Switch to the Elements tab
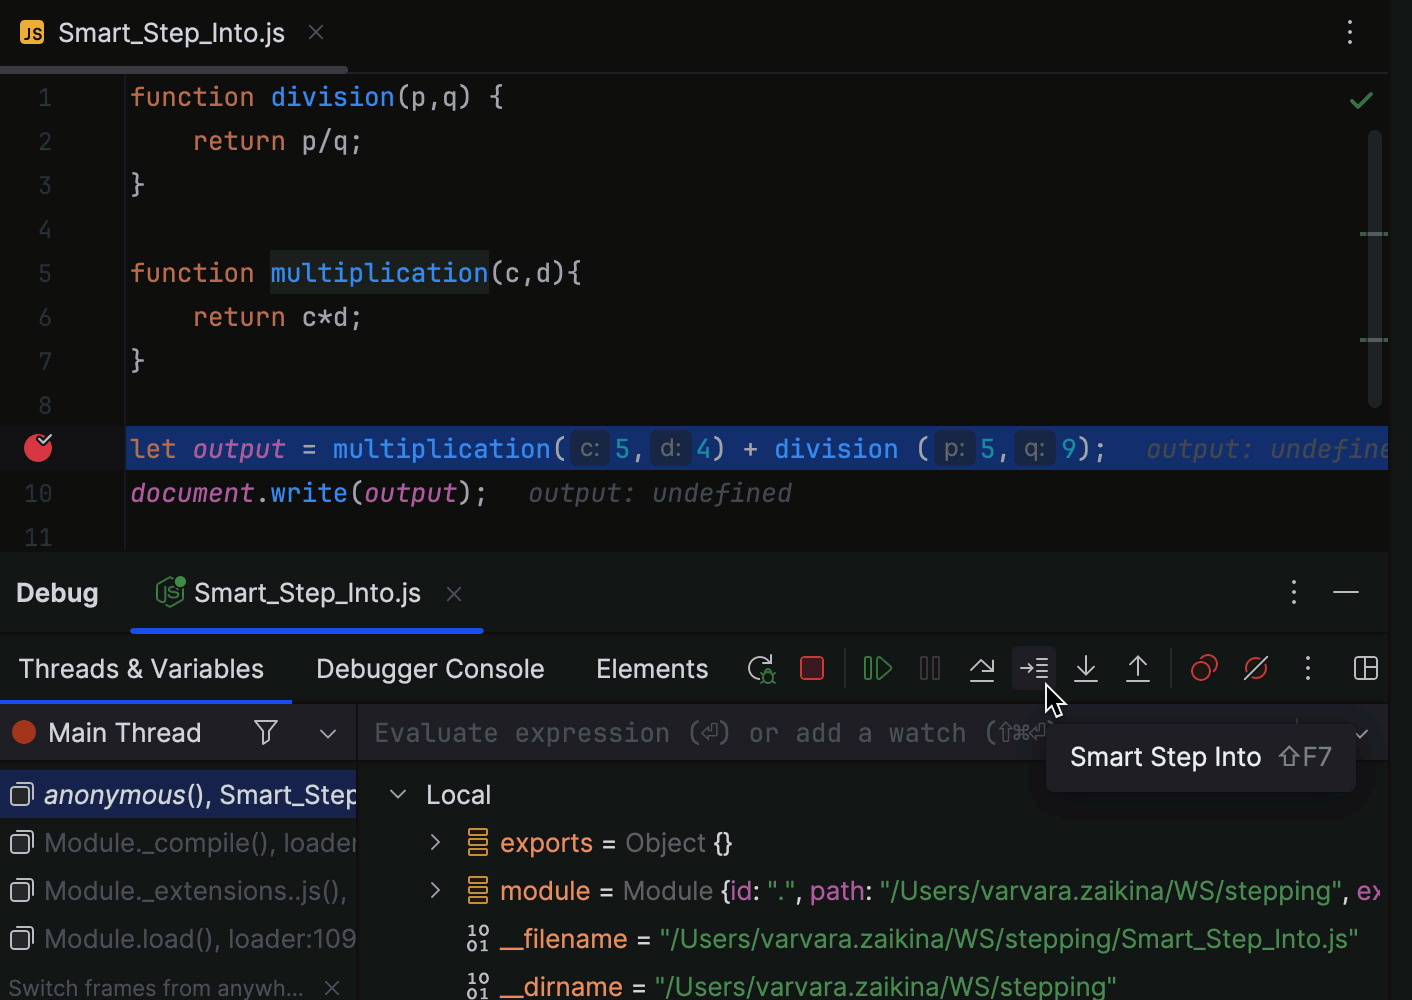 click(652, 669)
